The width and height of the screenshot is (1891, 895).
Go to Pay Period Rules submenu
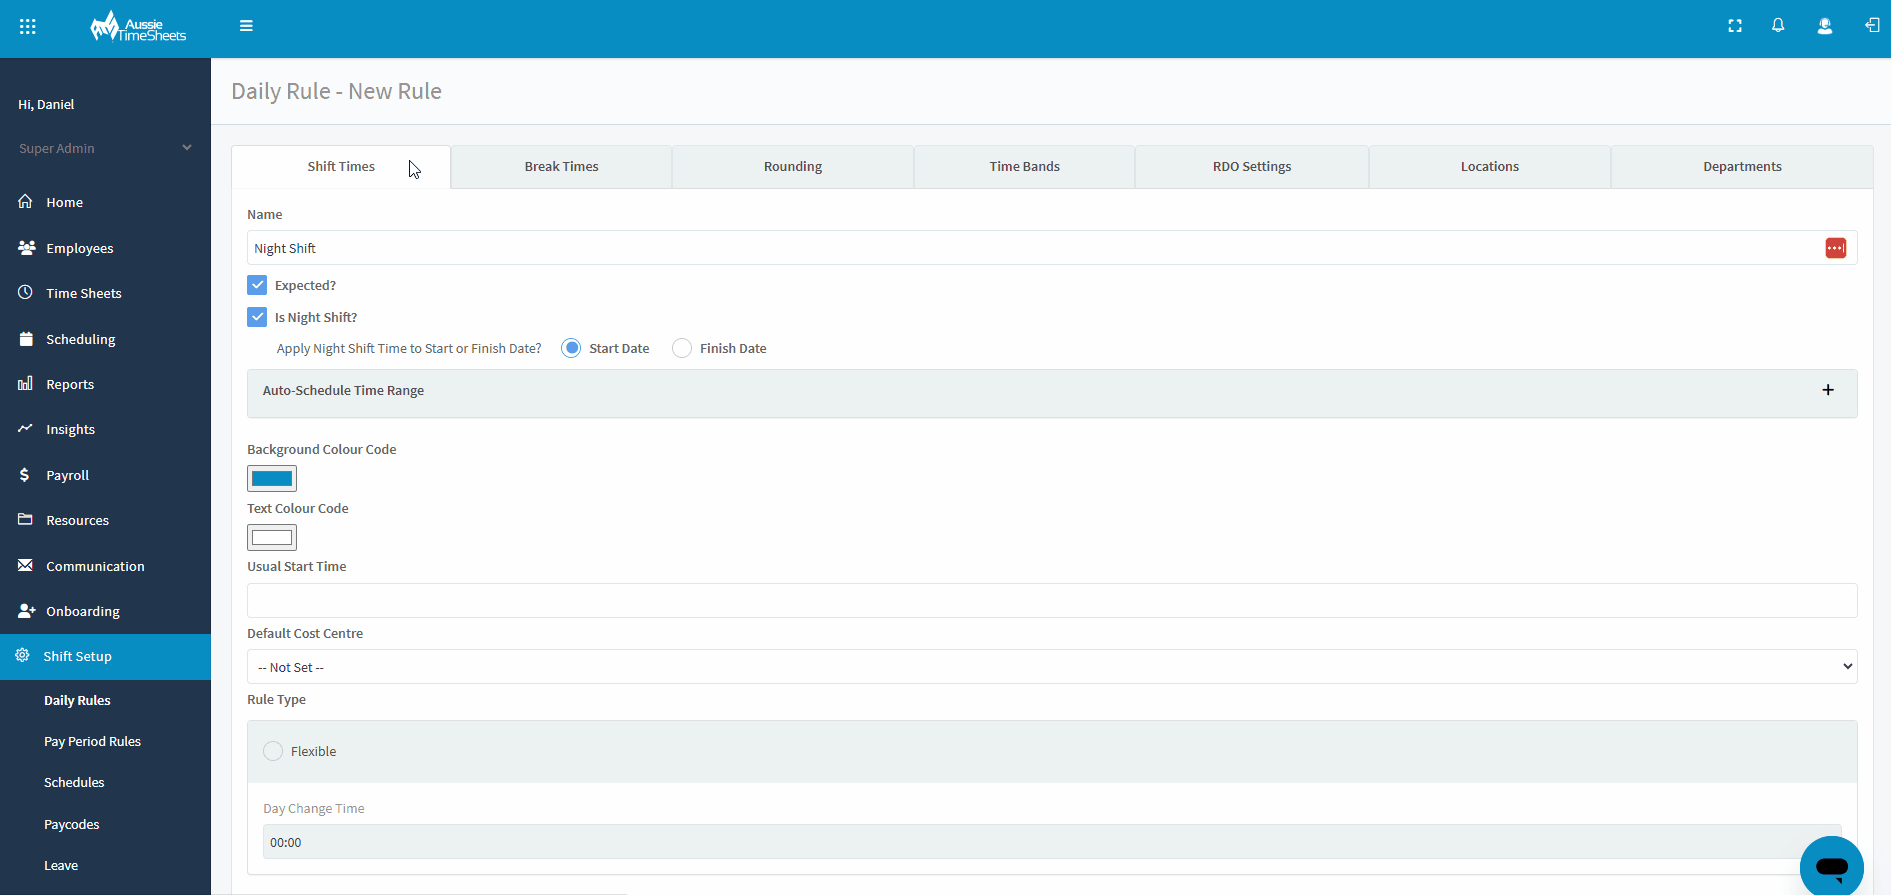click(x=92, y=741)
